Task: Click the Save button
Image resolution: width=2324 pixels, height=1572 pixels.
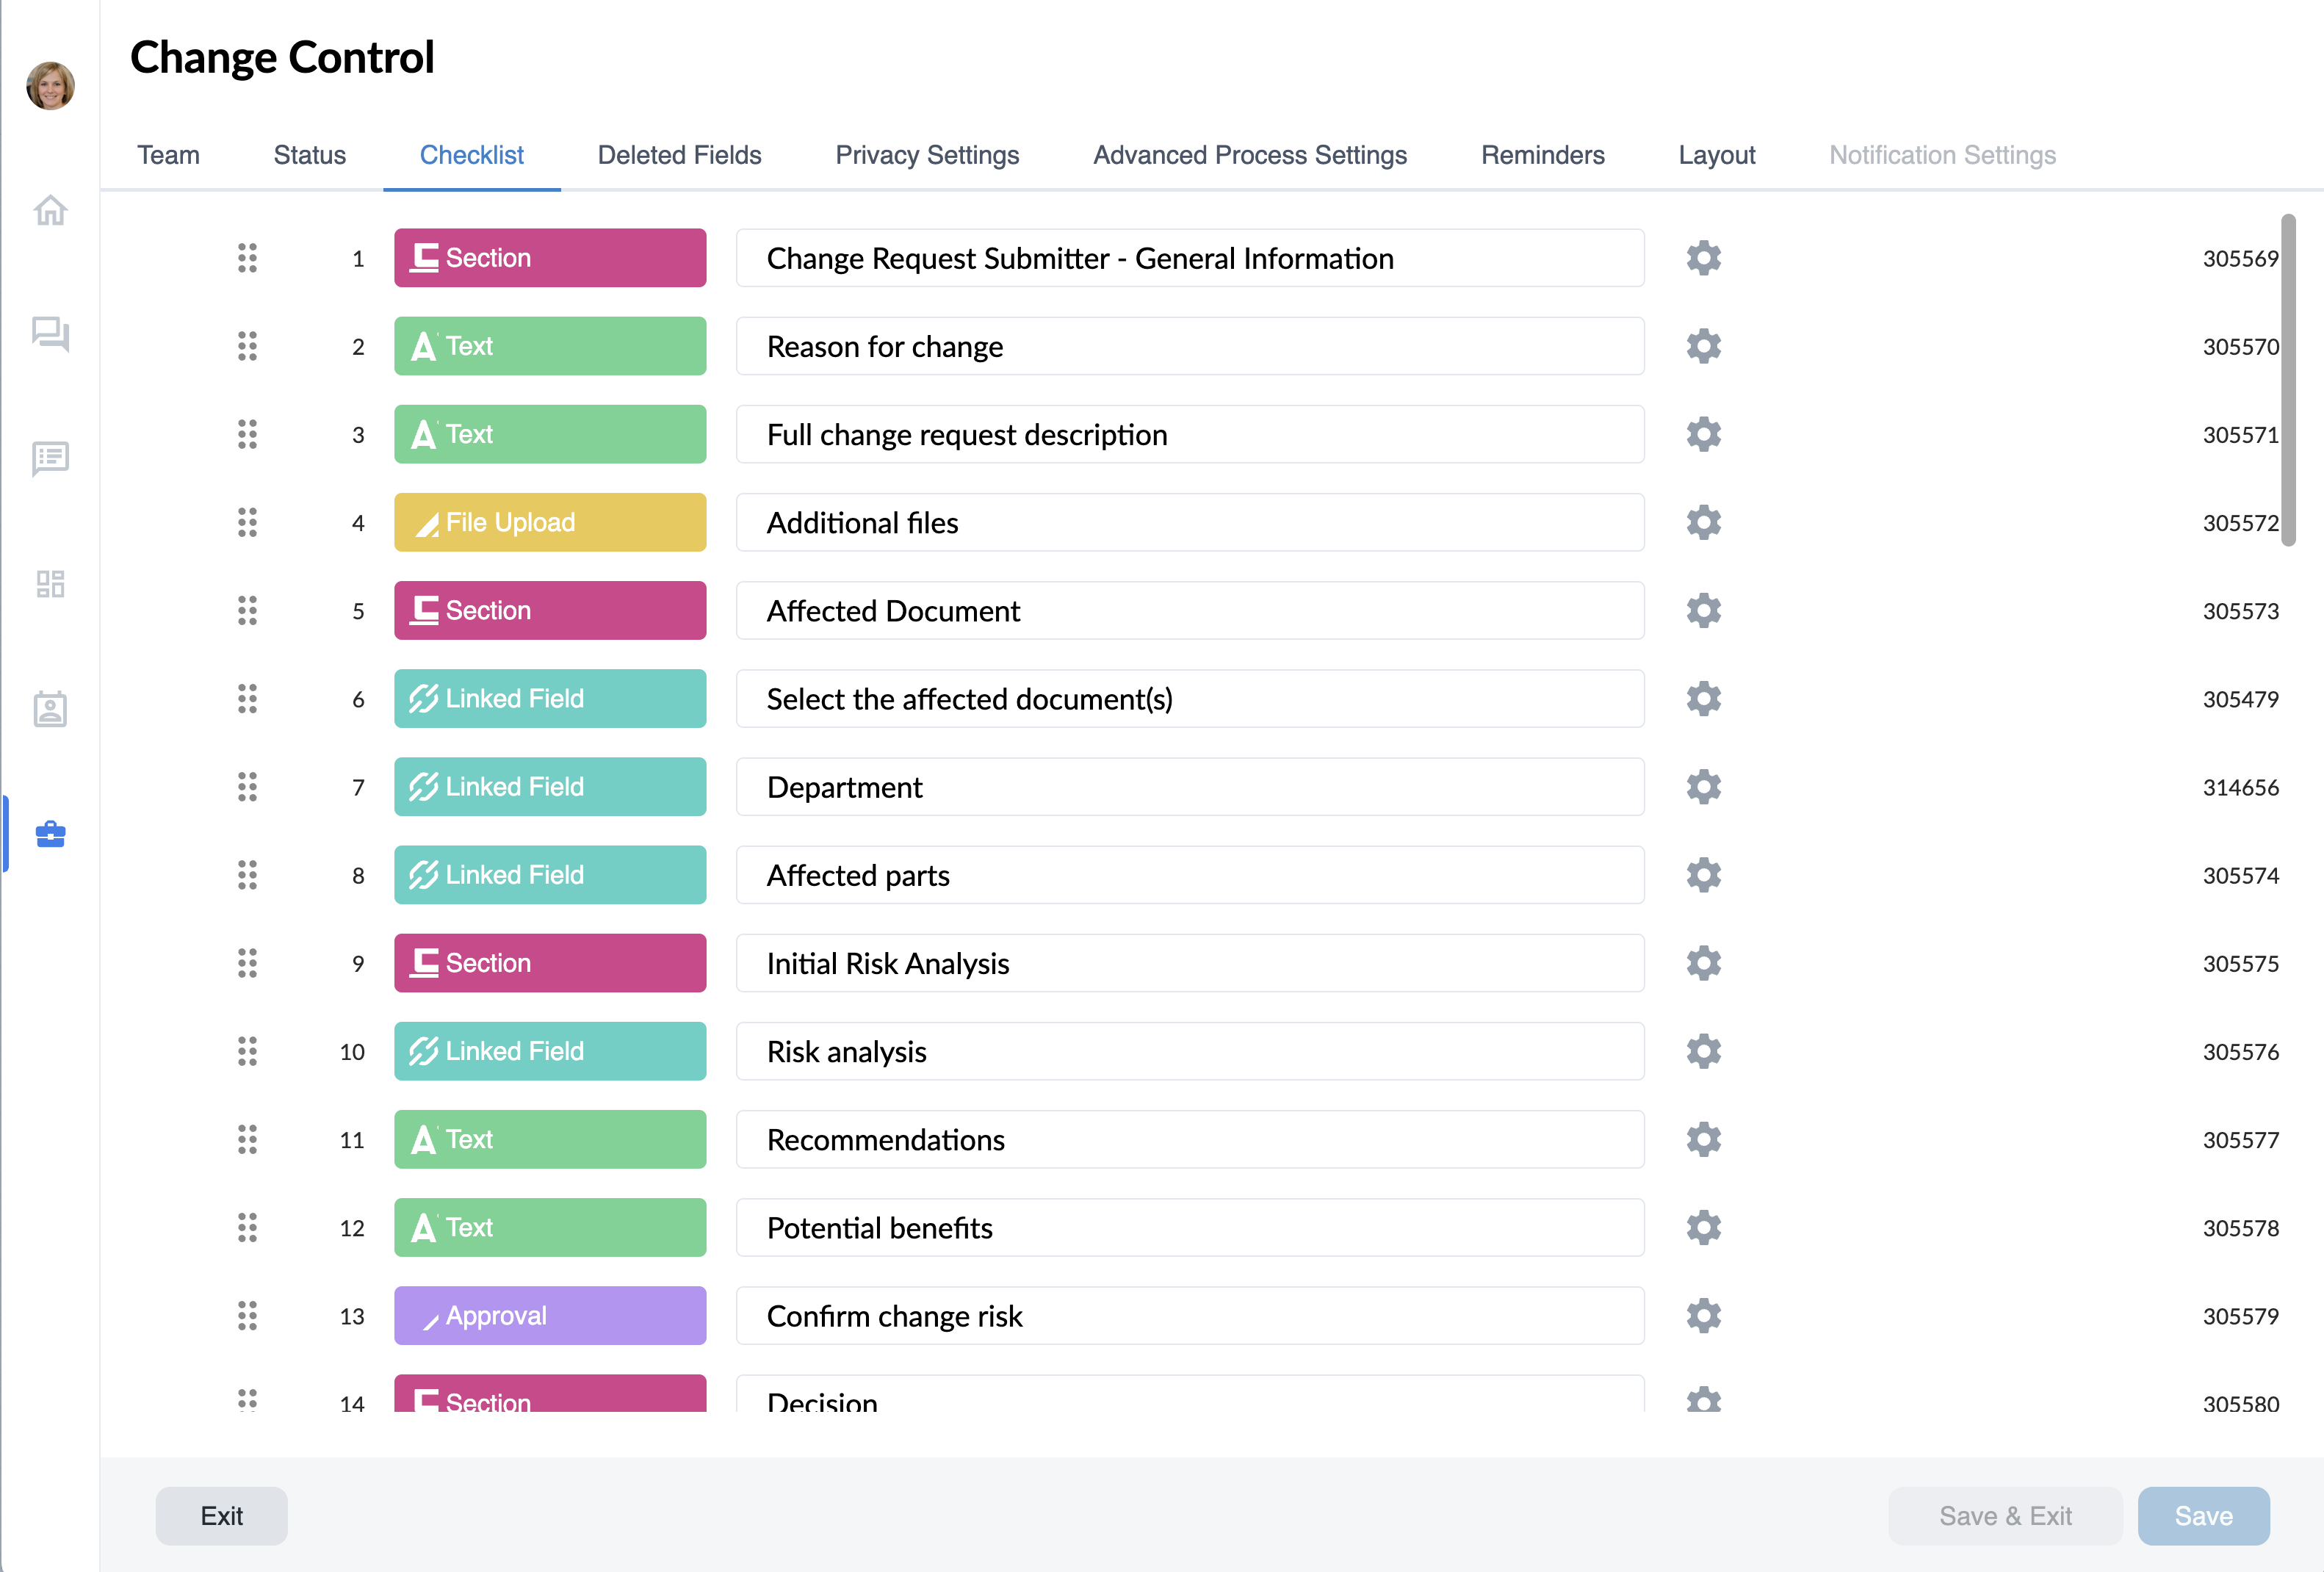Action: [x=2203, y=1516]
